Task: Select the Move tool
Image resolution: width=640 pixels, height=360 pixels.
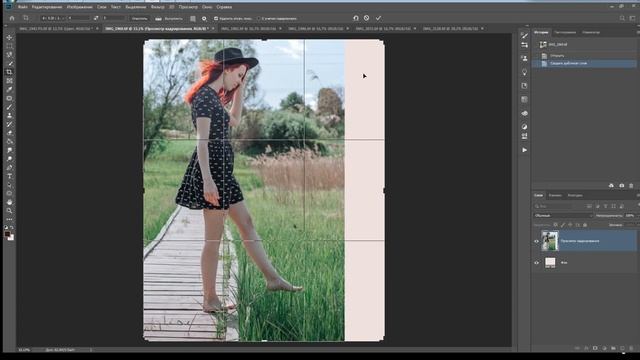Action: (x=9, y=38)
